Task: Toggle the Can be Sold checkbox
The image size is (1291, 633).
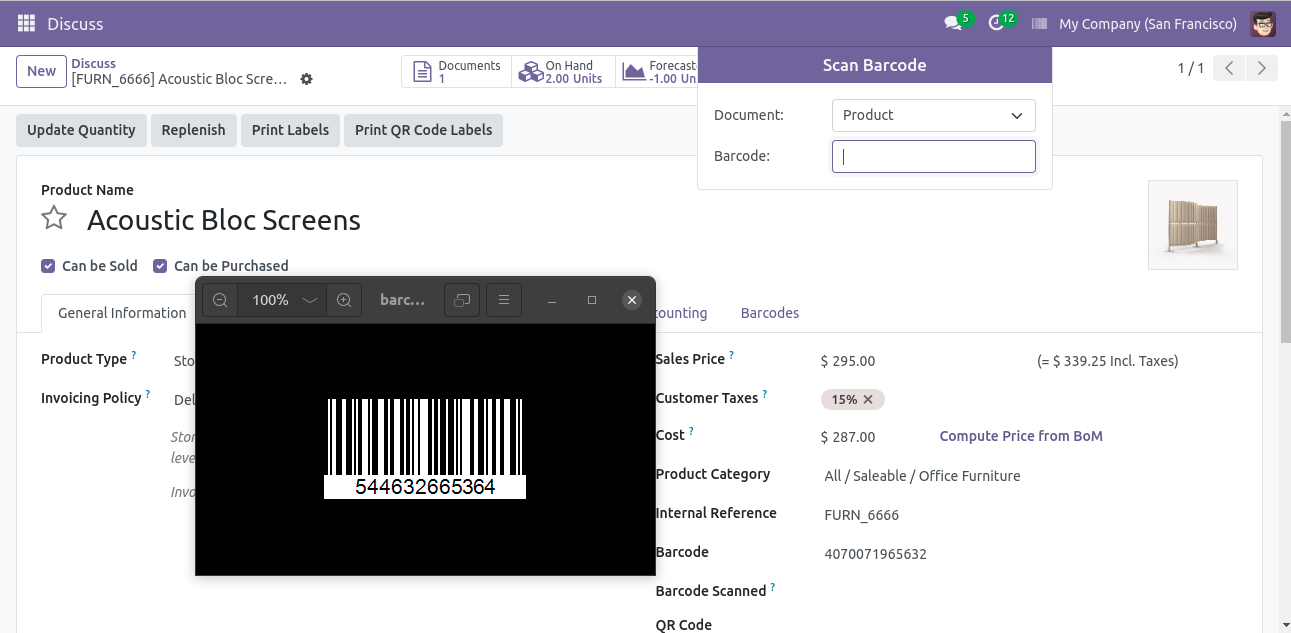Action: coord(48,266)
